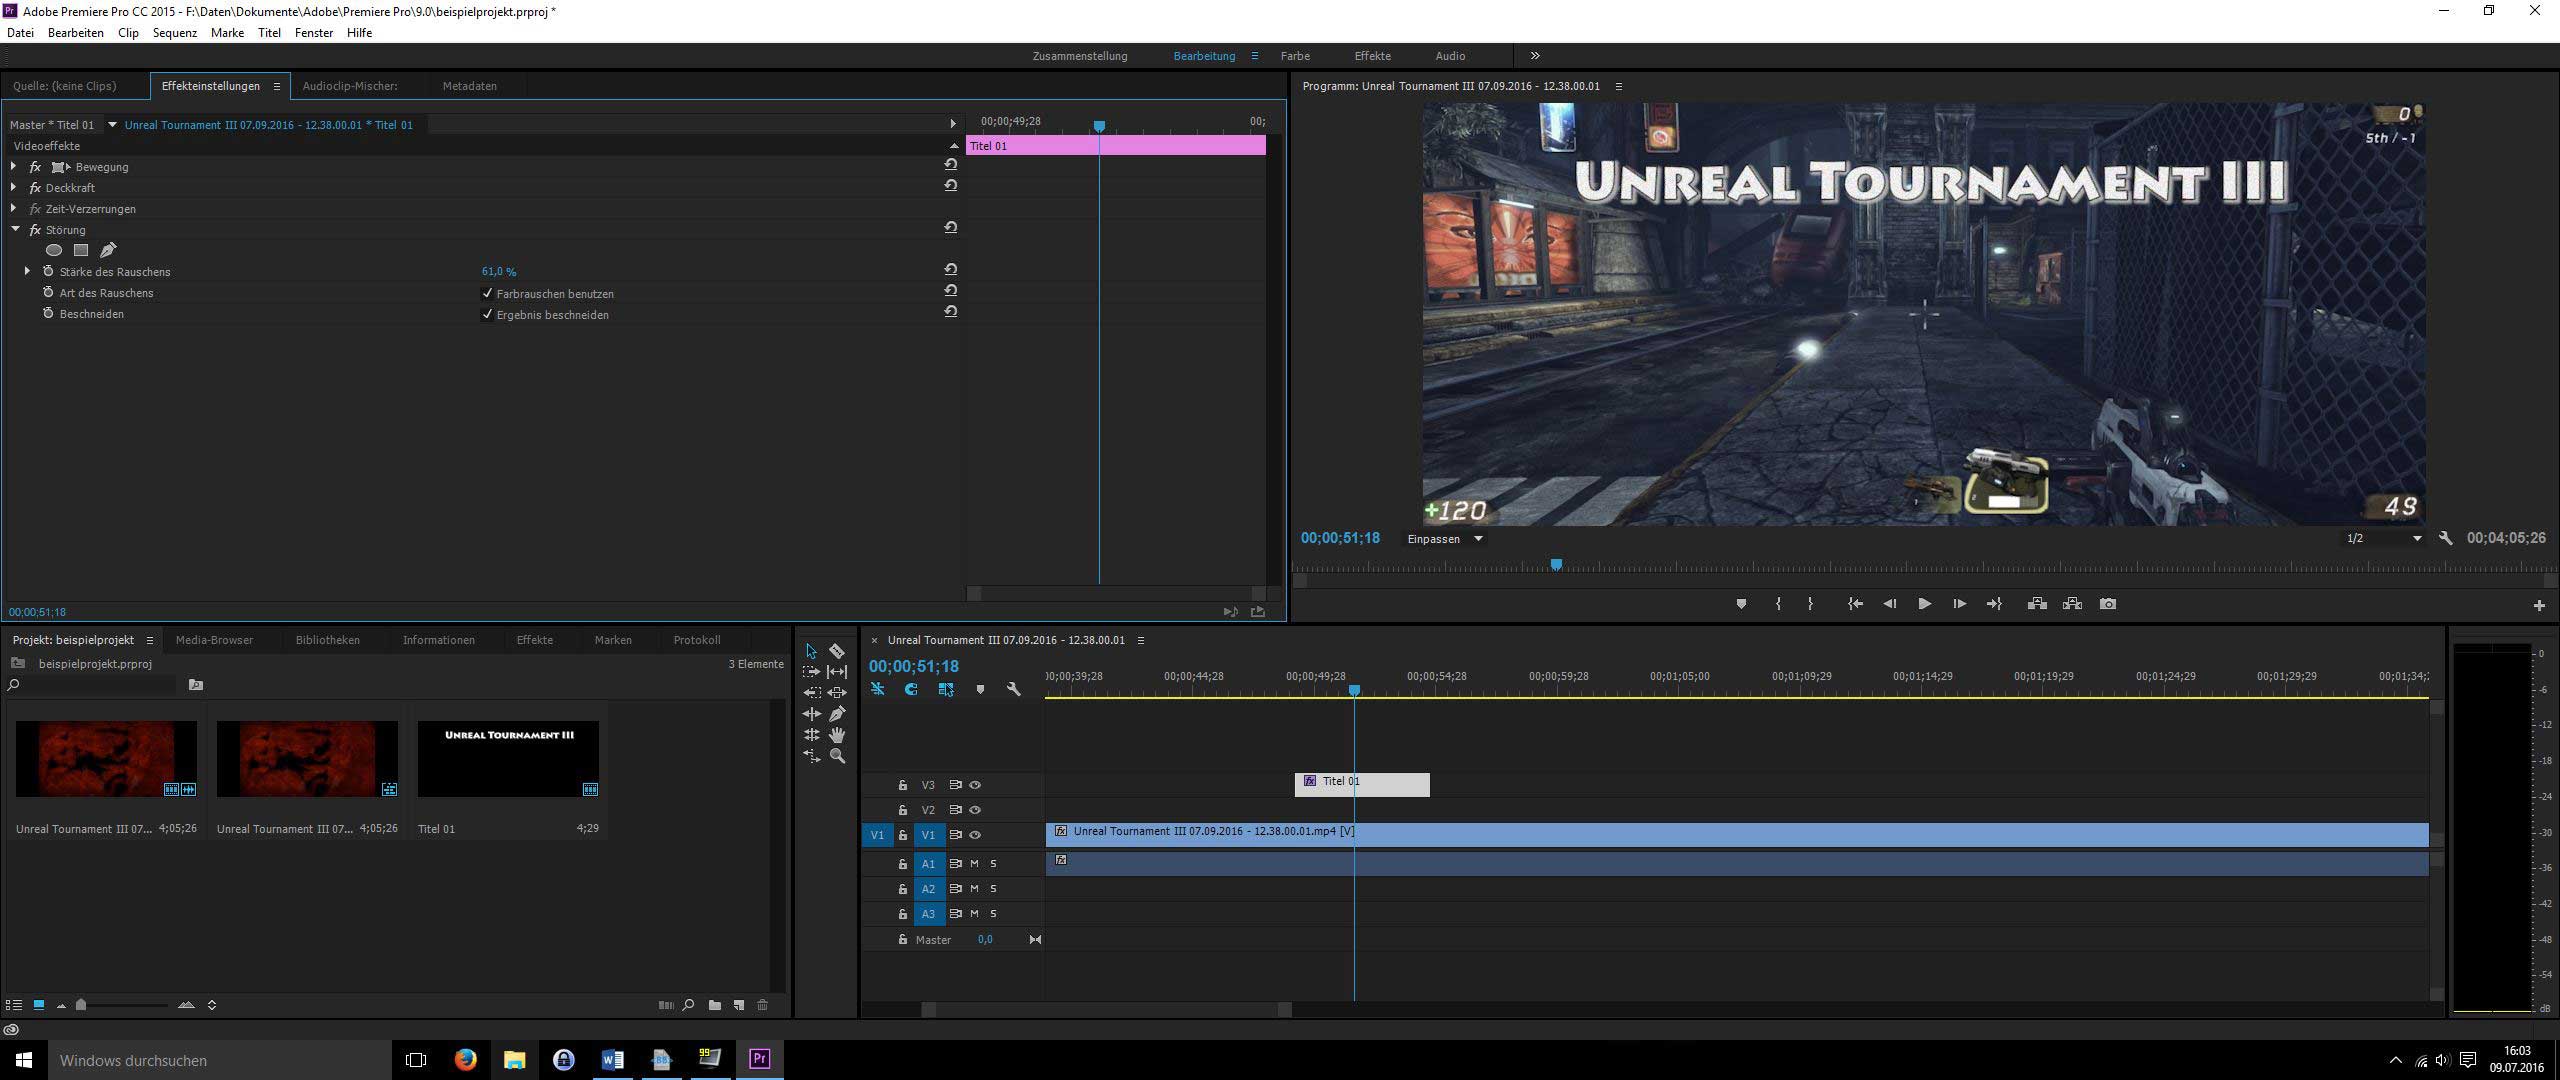Open the Einpassen zoom dropdown

coord(1444,539)
